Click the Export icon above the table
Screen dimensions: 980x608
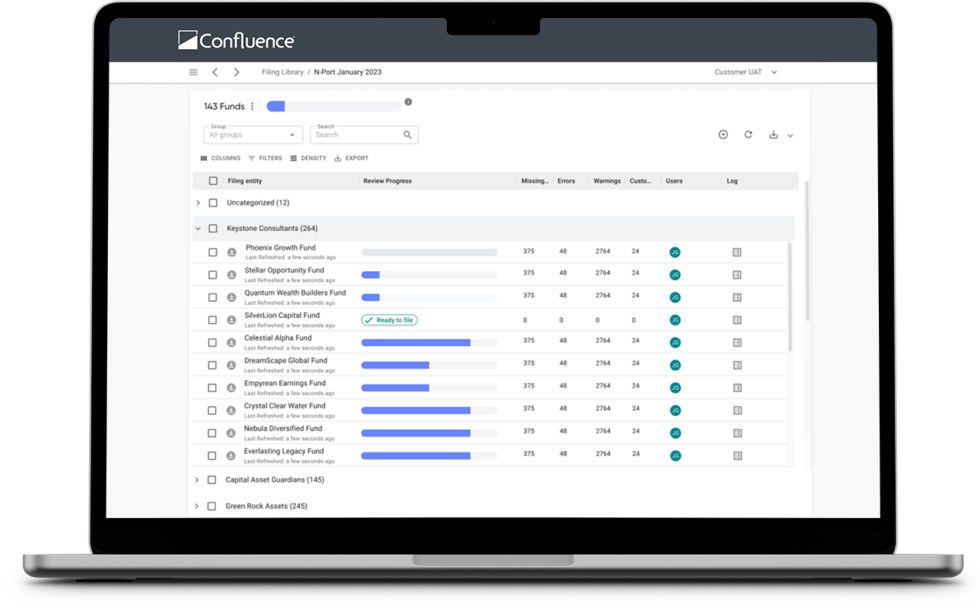(x=339, y=158)
